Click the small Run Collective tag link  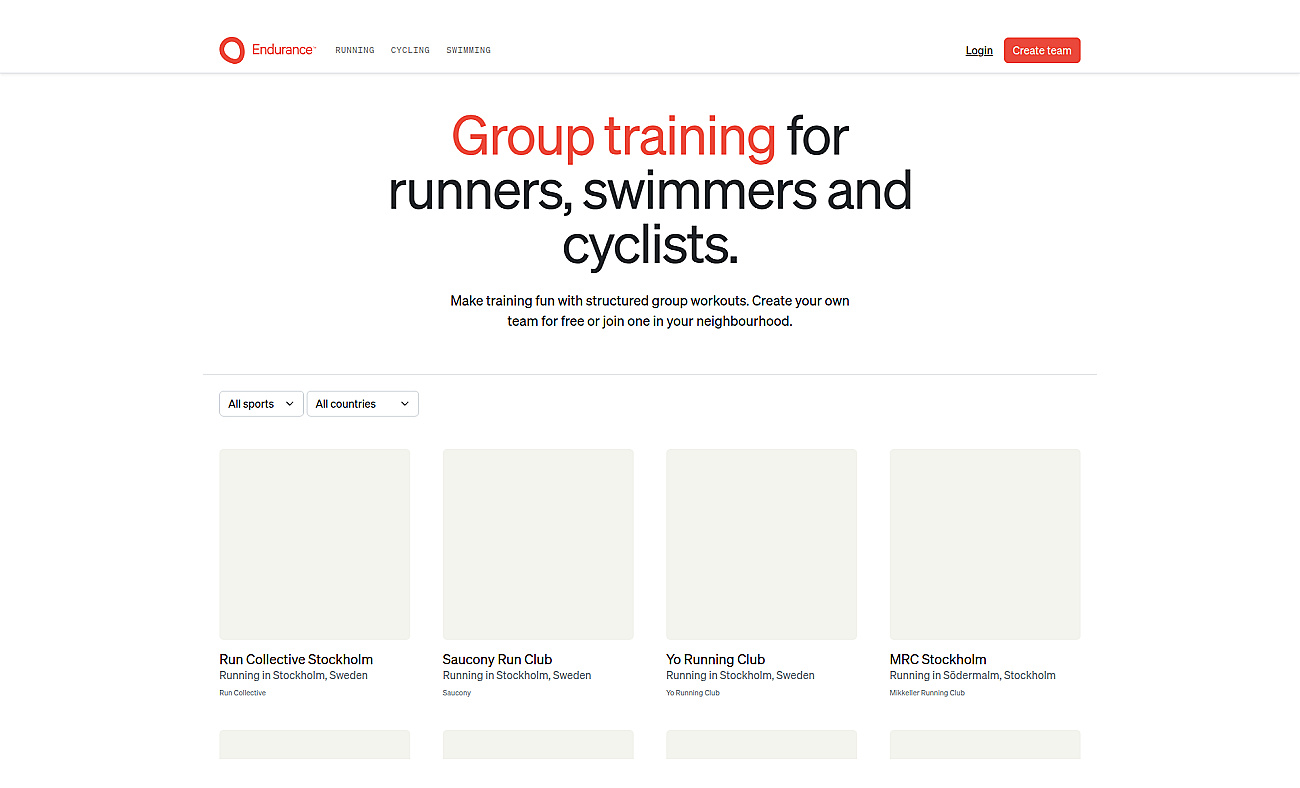coord(243,693)
